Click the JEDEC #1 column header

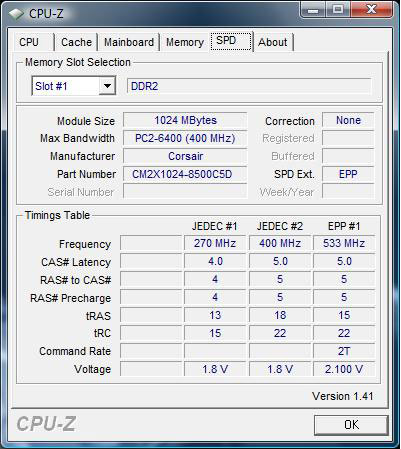[x=214, y=226]
